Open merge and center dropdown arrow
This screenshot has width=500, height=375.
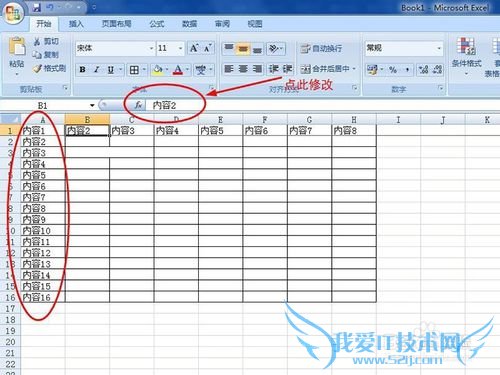pos(354,69)
